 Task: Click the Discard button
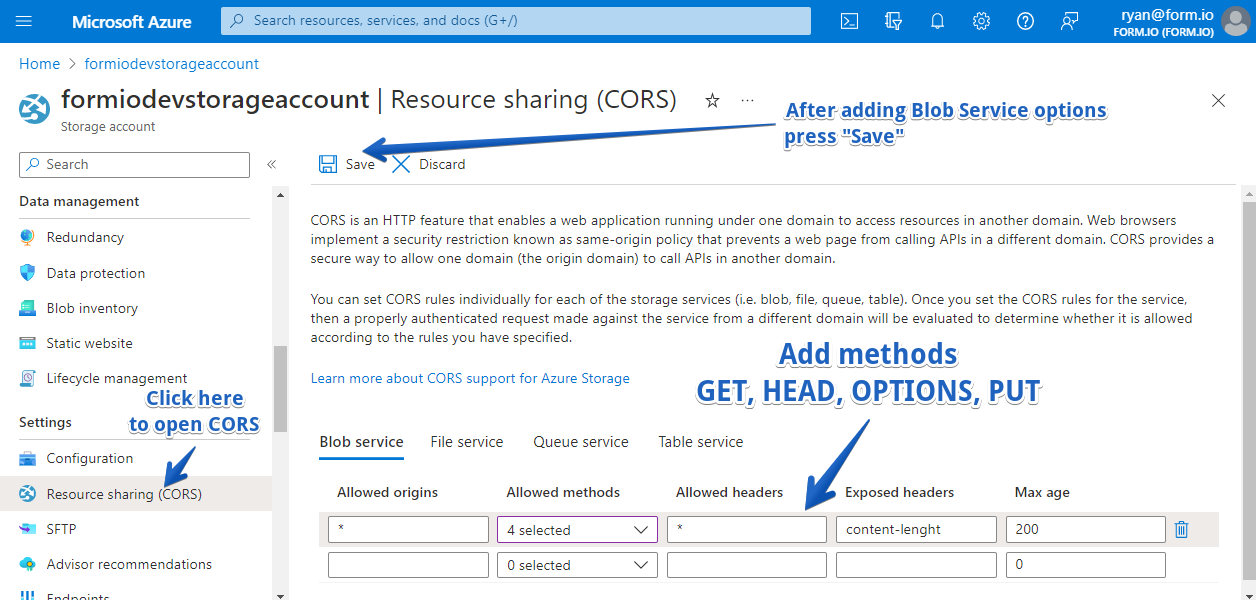[429, 164]
